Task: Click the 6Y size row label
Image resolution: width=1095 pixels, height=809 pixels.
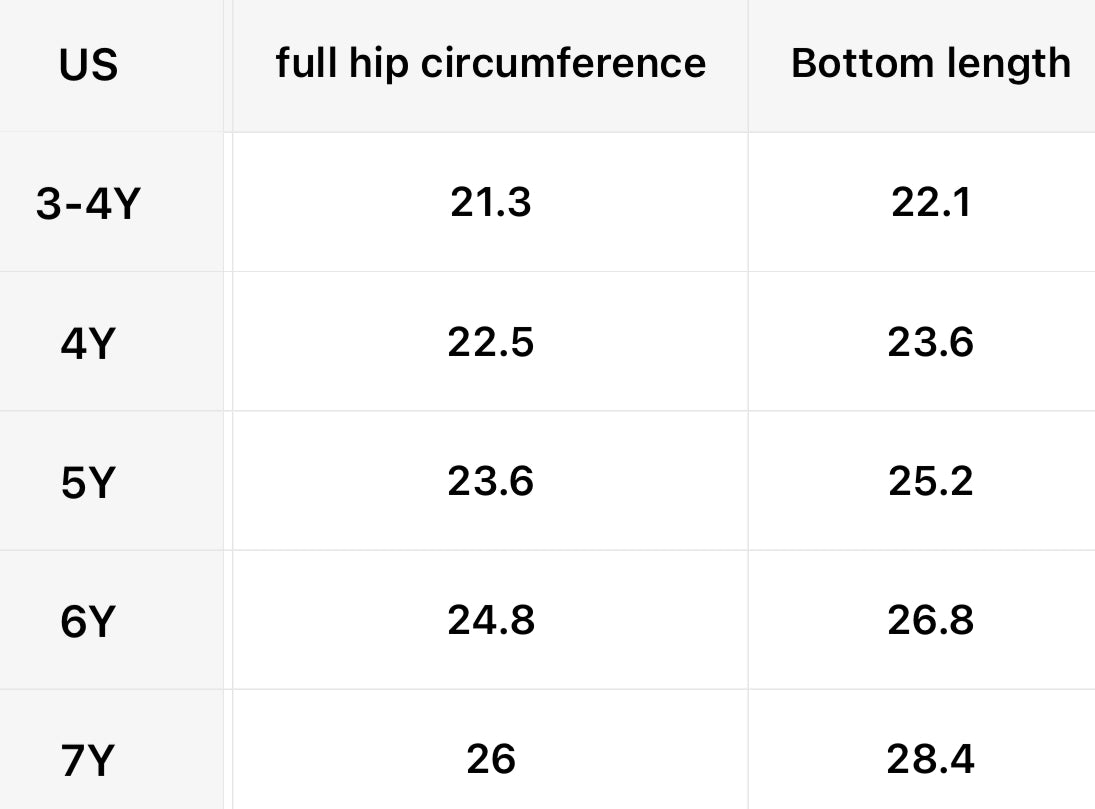Action: coord(88,623)
